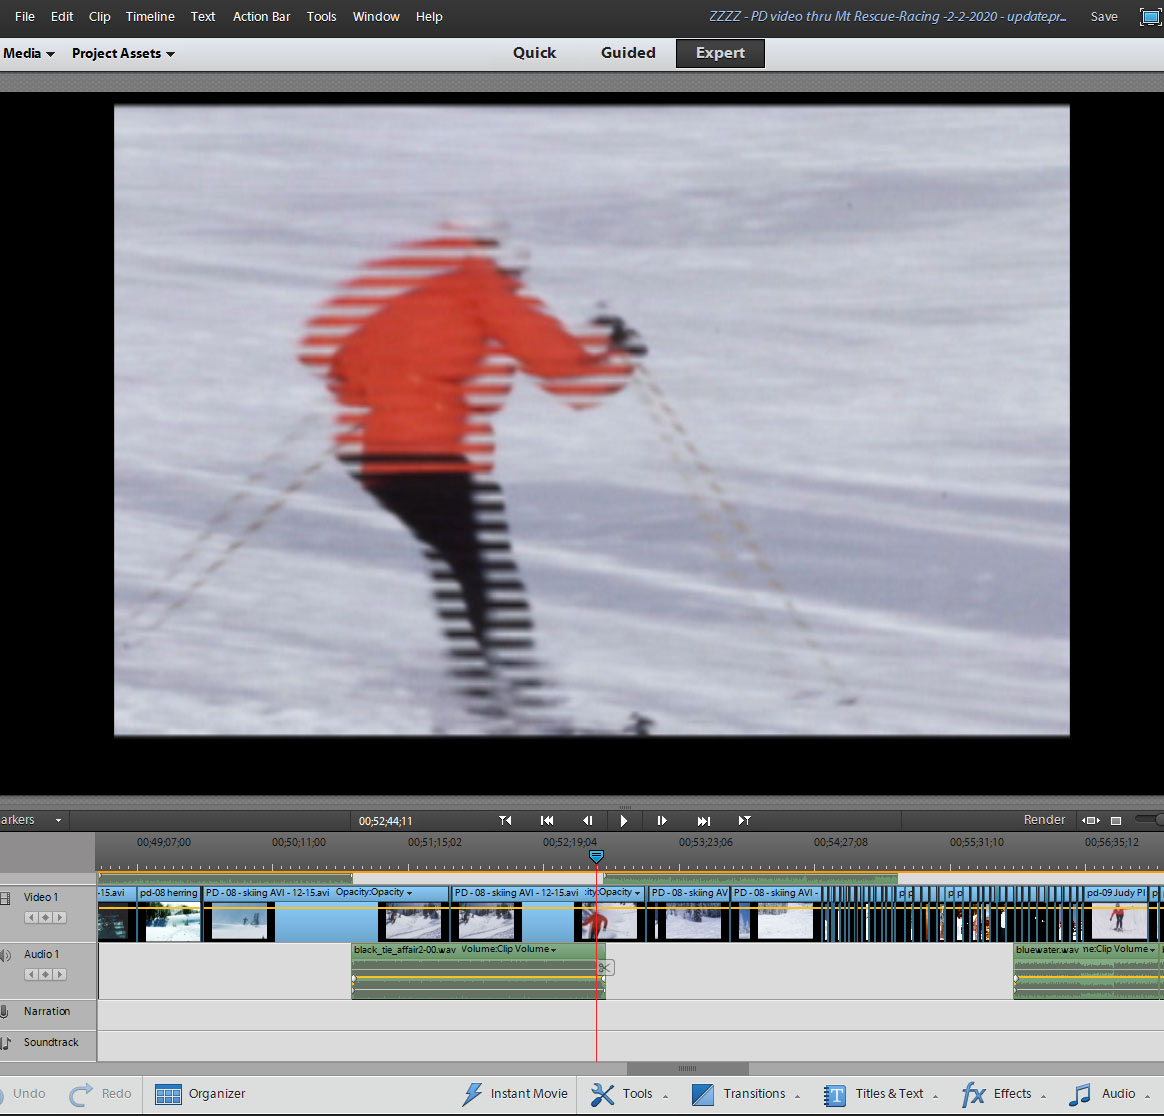The height and width of the screenshot is (1116, 1164).
Task: Switch to the Quick editing tab
Action: click(534, 52)
